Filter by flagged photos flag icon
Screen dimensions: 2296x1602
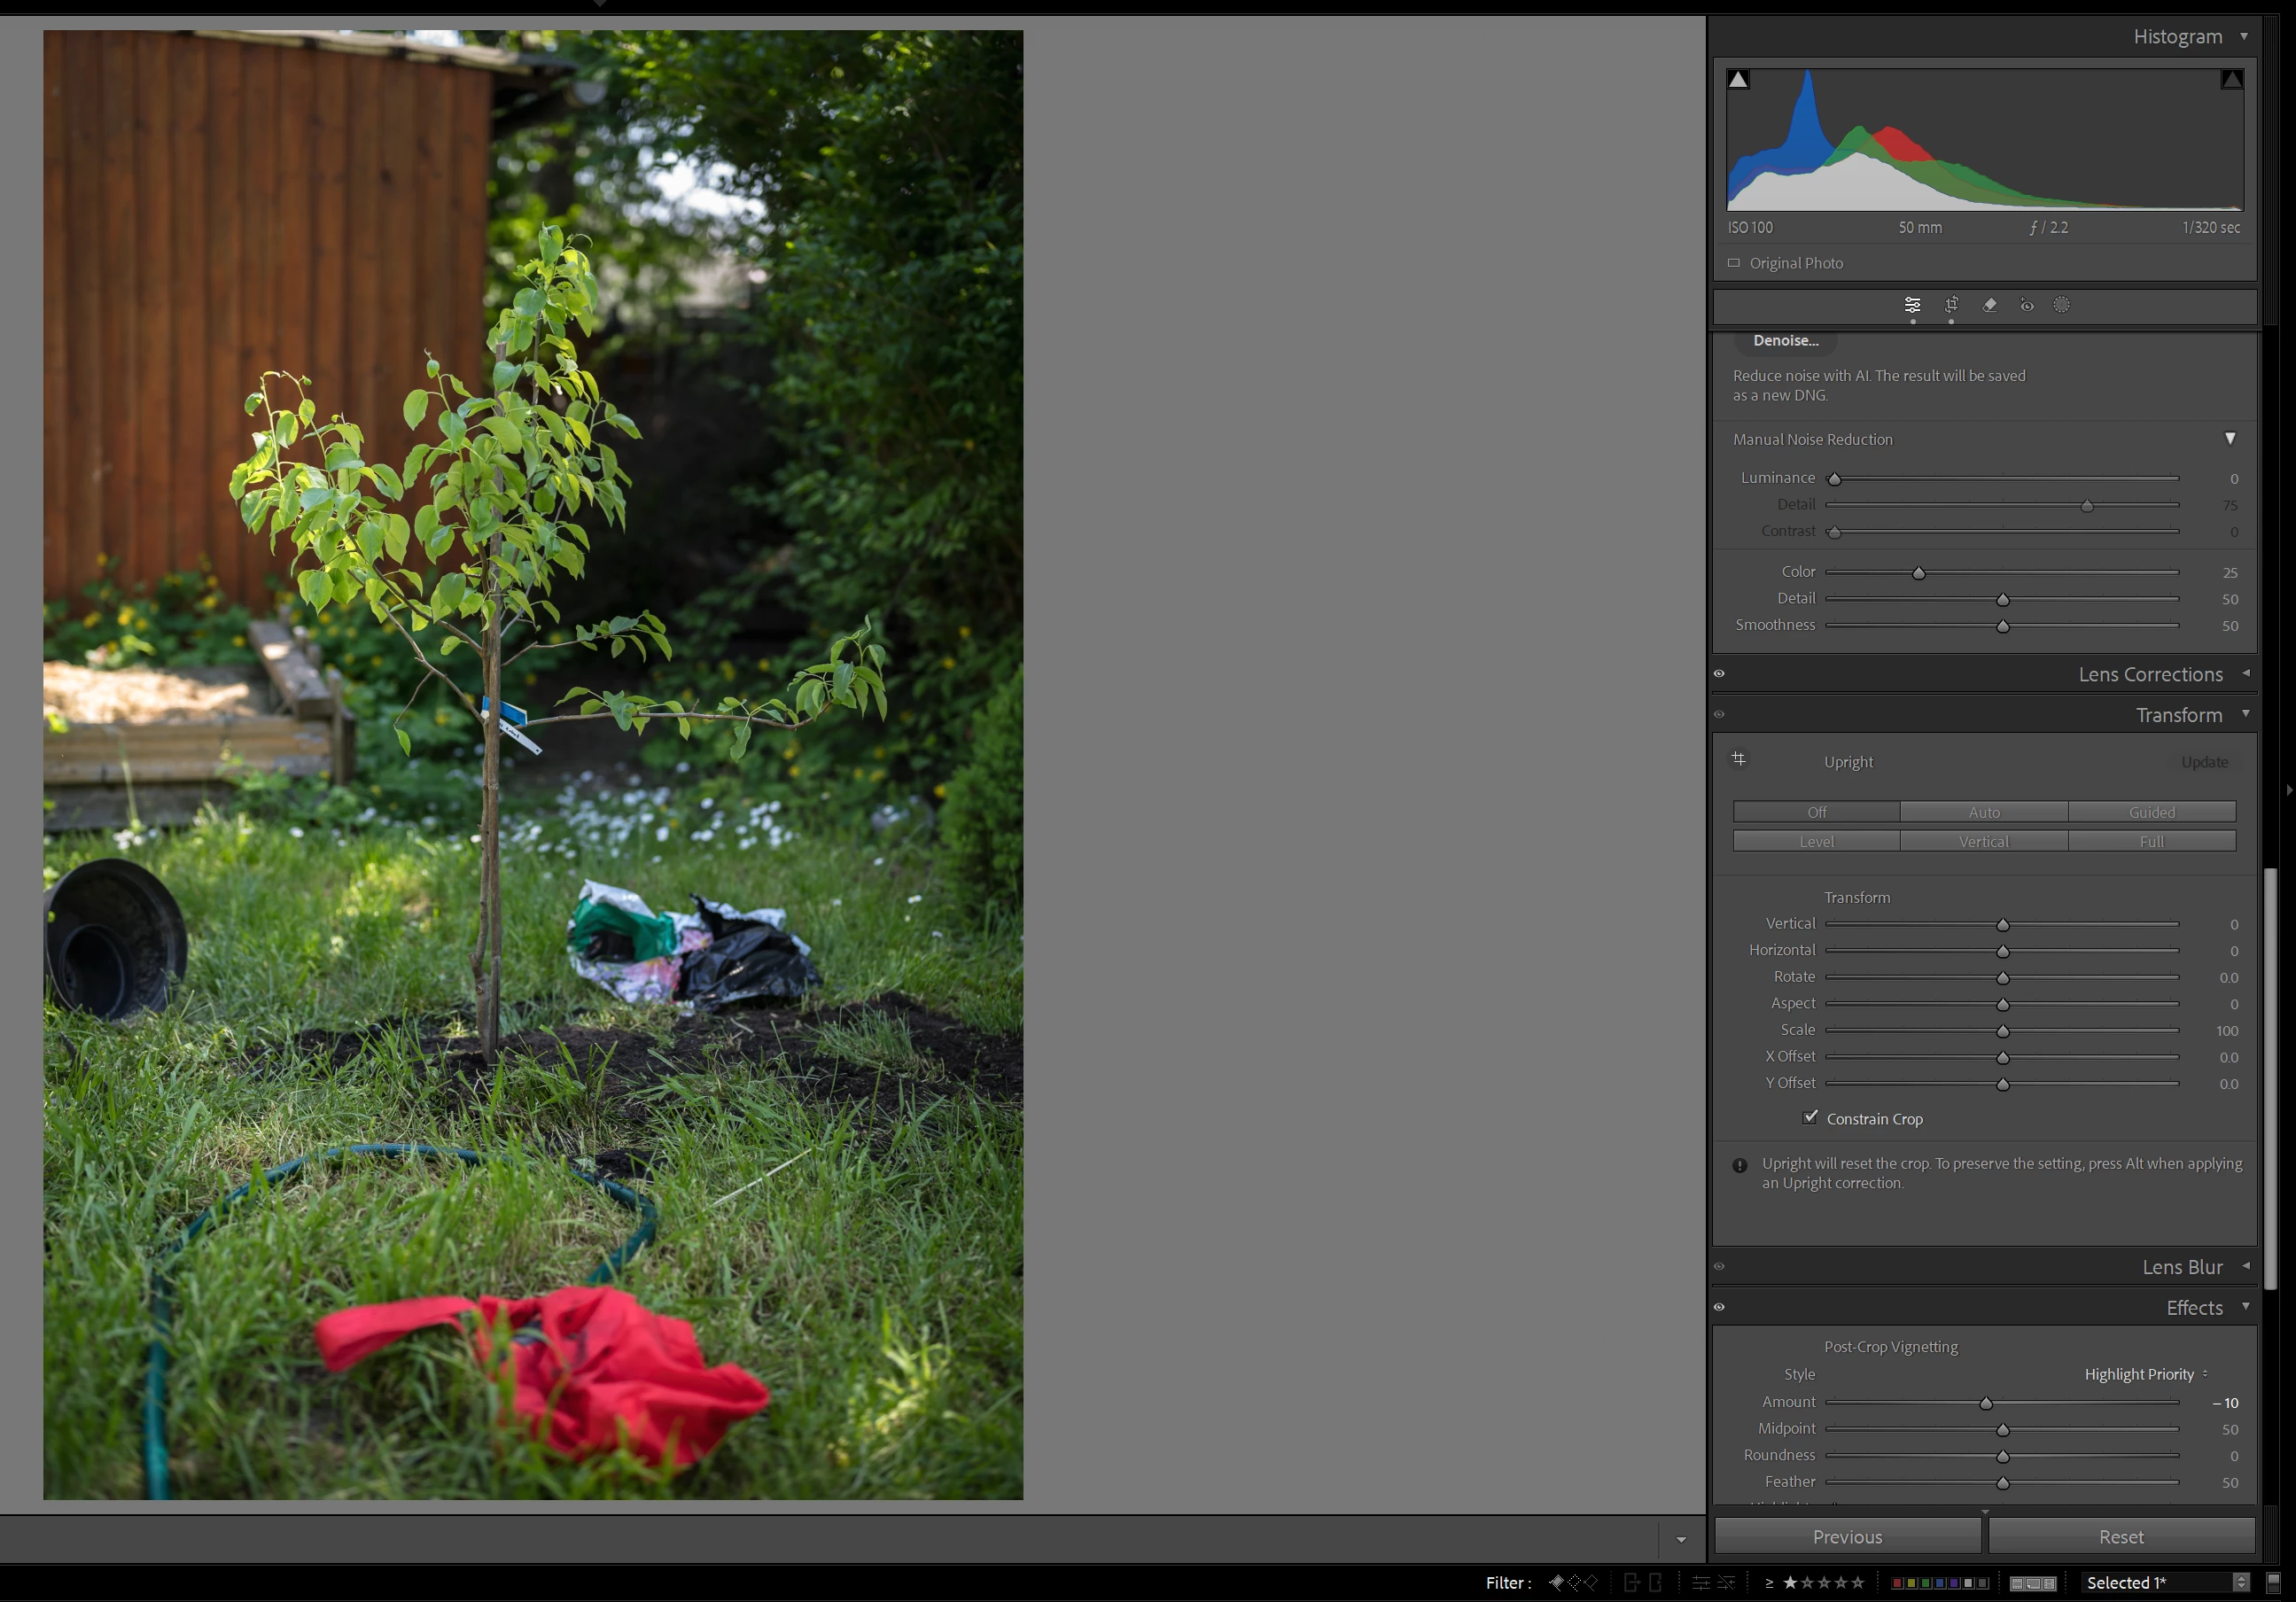[1556, 1582]
